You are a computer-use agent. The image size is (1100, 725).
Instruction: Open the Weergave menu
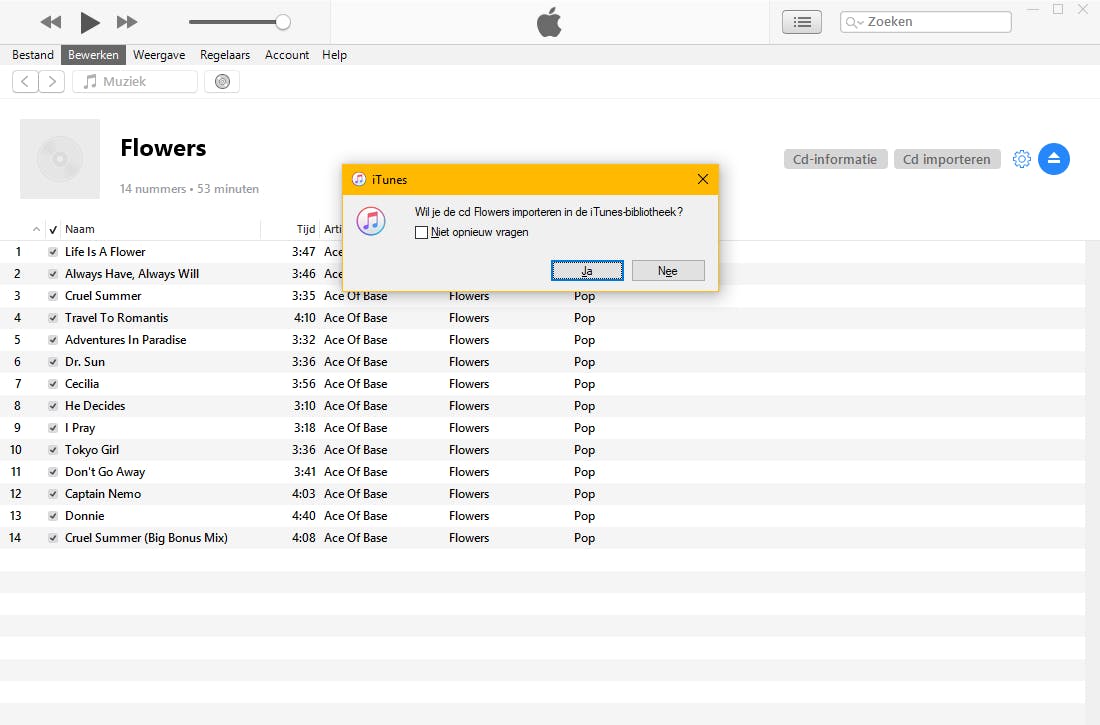(159, 55)
